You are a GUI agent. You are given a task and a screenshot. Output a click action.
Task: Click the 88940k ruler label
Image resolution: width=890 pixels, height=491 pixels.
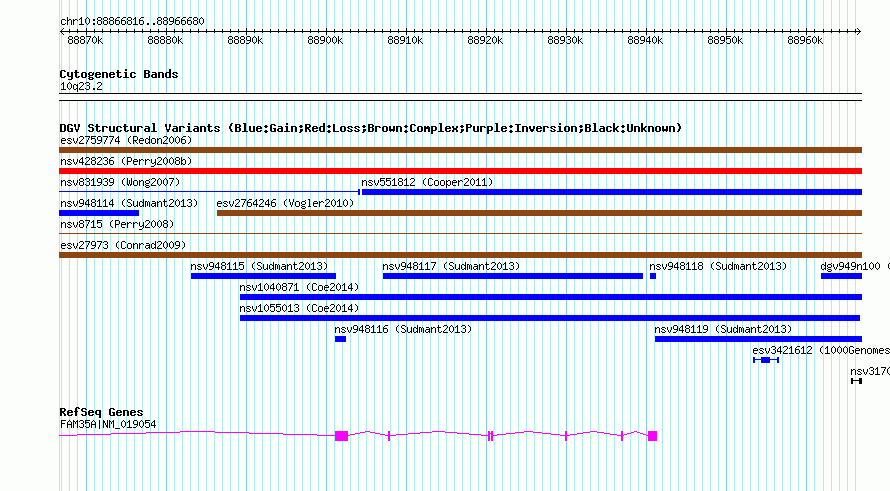(645, 40)
